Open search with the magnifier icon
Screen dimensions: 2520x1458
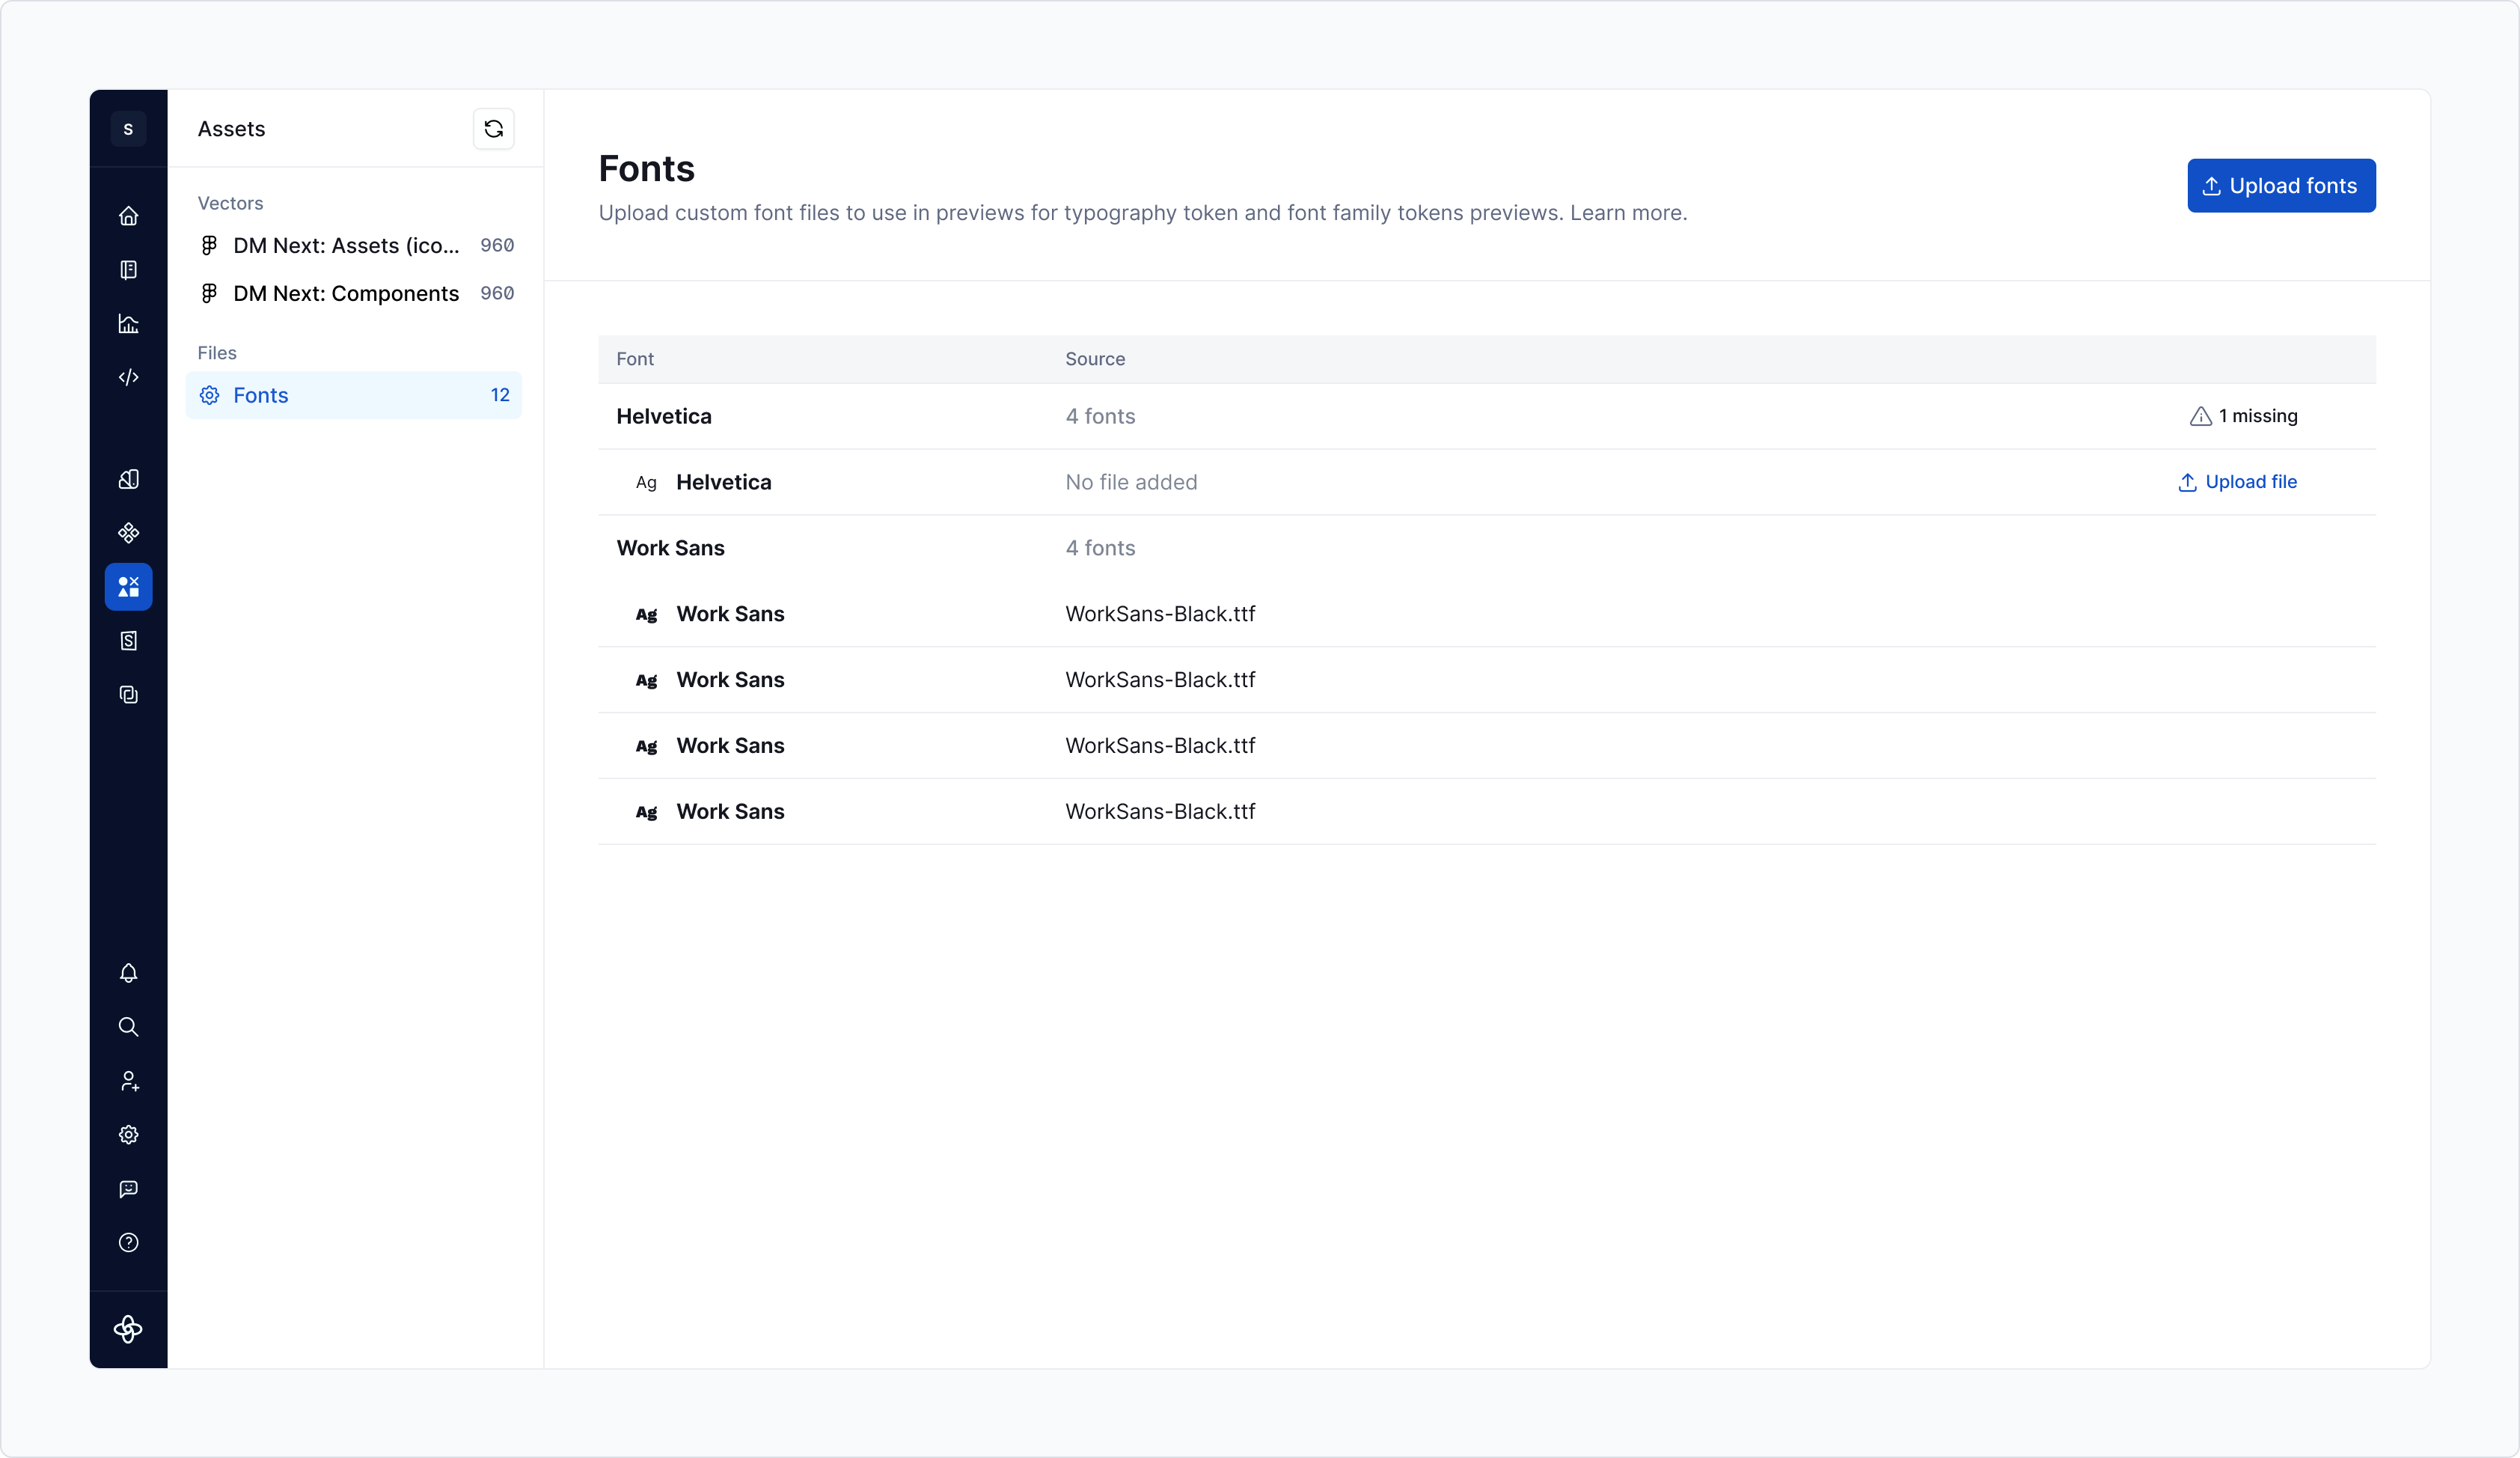click(128, 1027)
